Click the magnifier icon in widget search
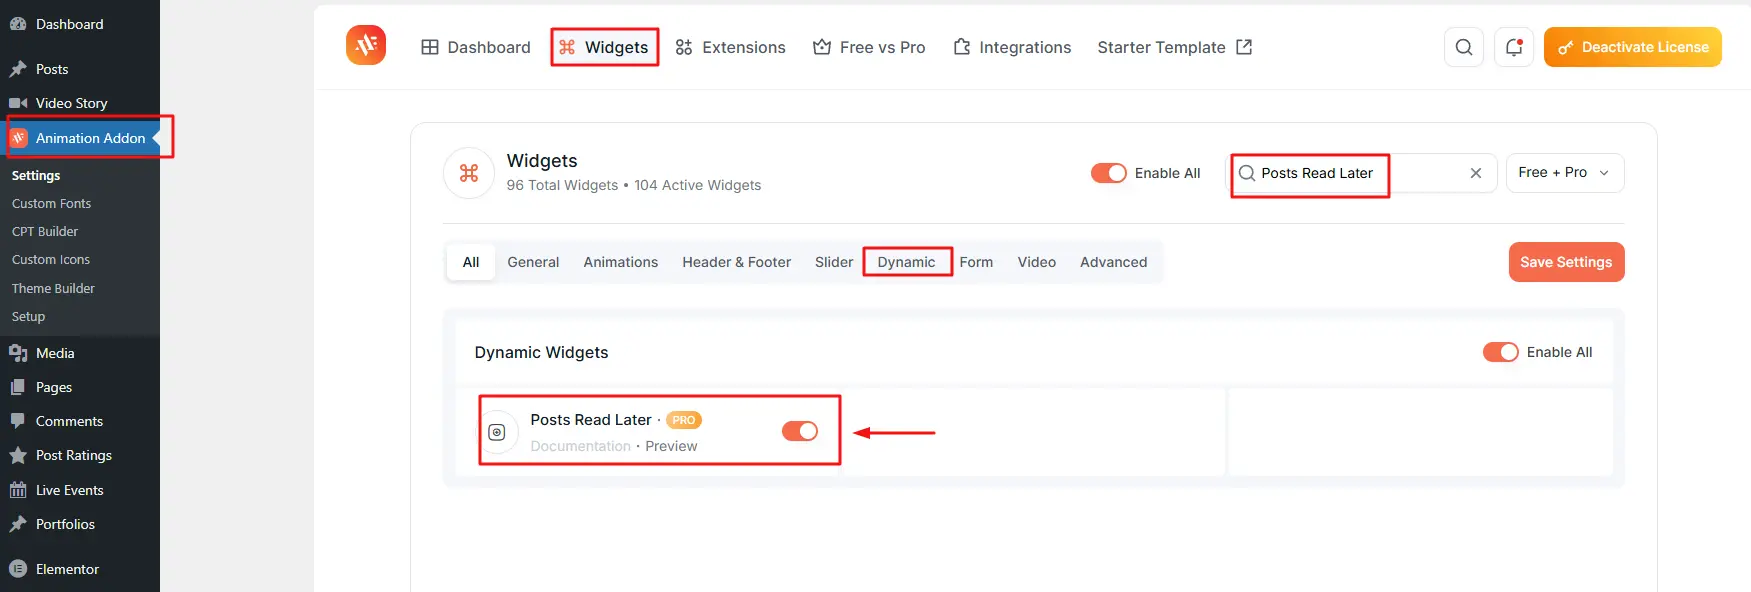Image resolution: width=1751 pixels, height=592 pixels. point(1247,173)
